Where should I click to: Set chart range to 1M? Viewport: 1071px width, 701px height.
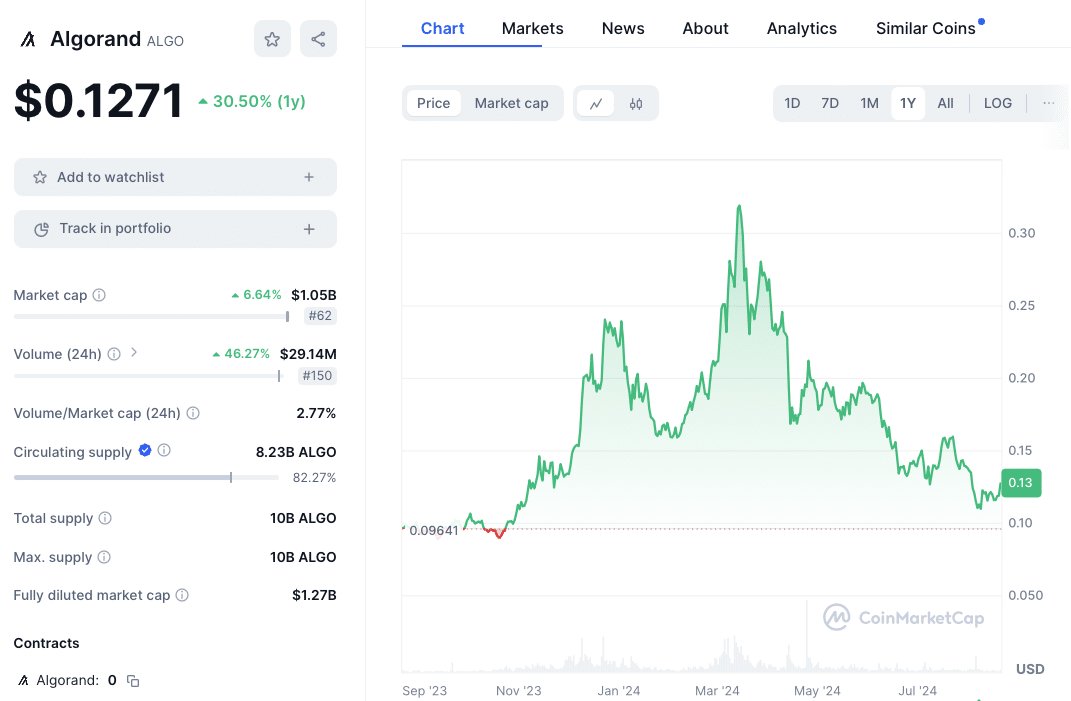[x=869, y=103]
